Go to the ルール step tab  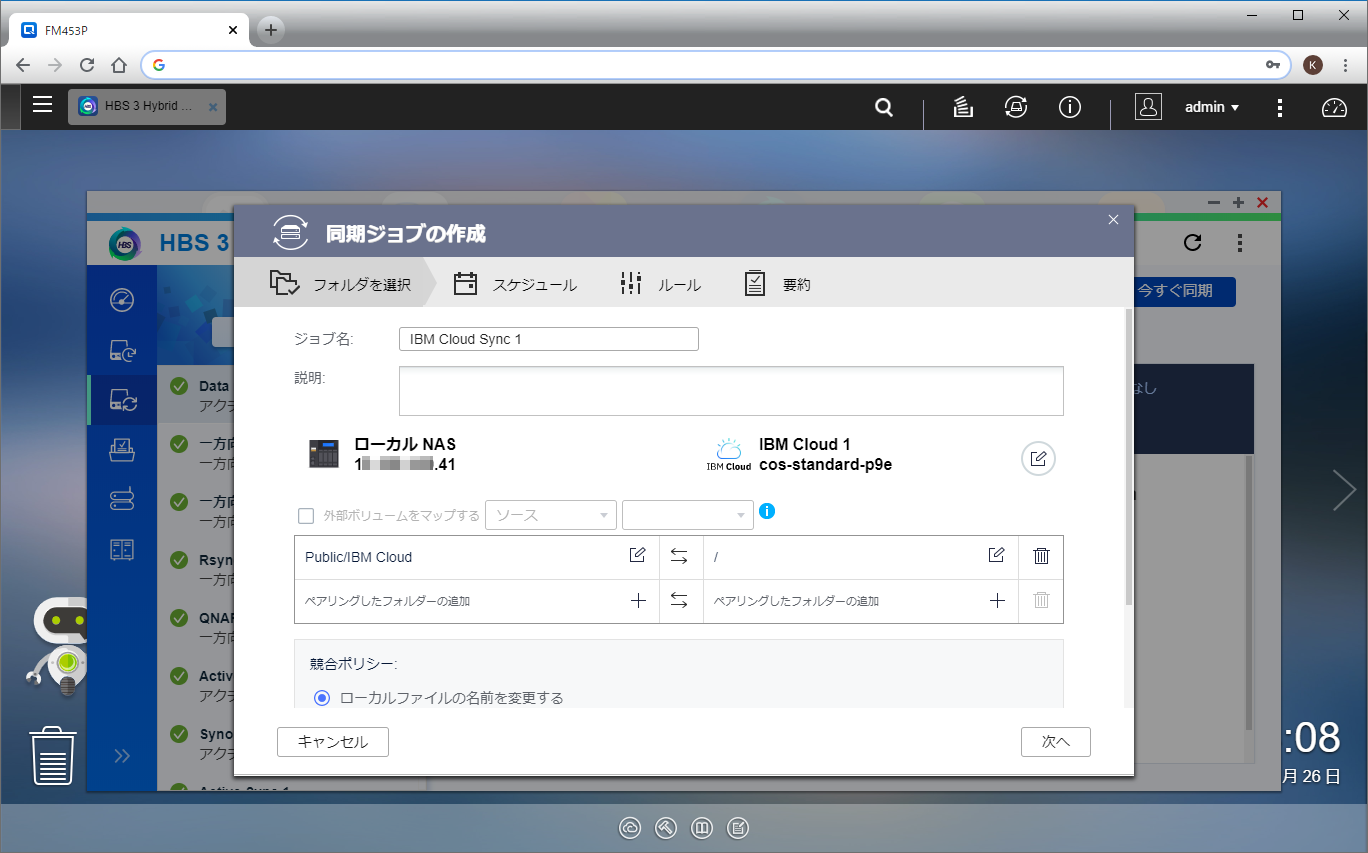[660, 284]
